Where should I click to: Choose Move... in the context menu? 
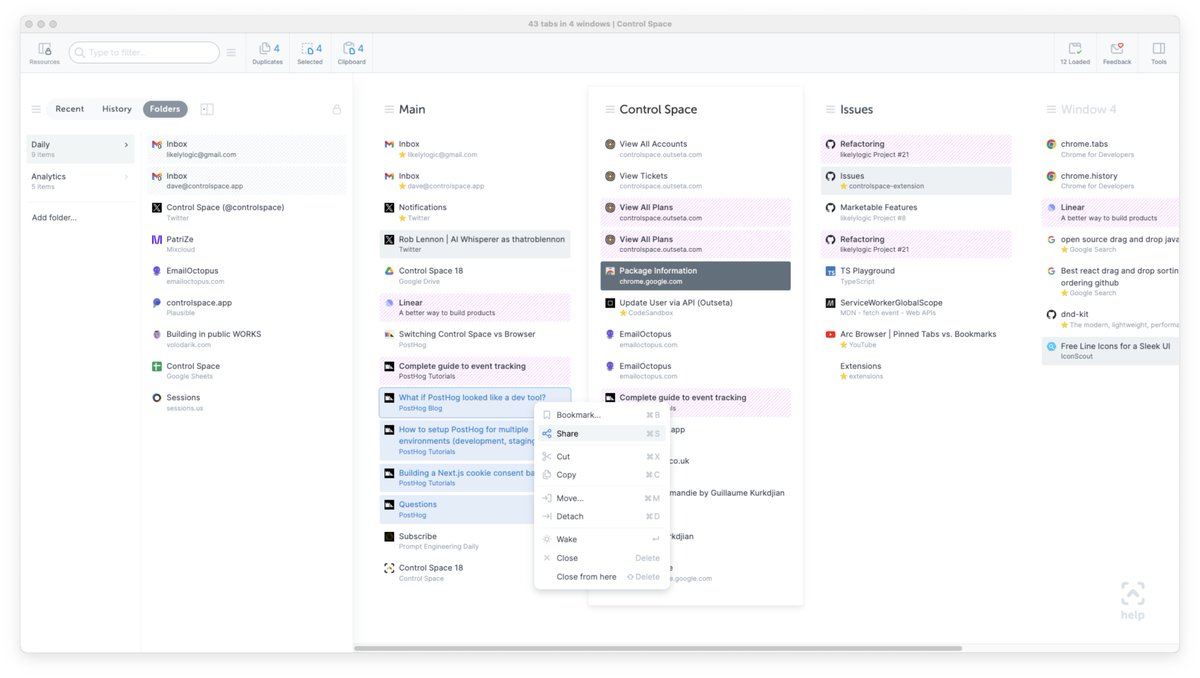pos(602,498)
